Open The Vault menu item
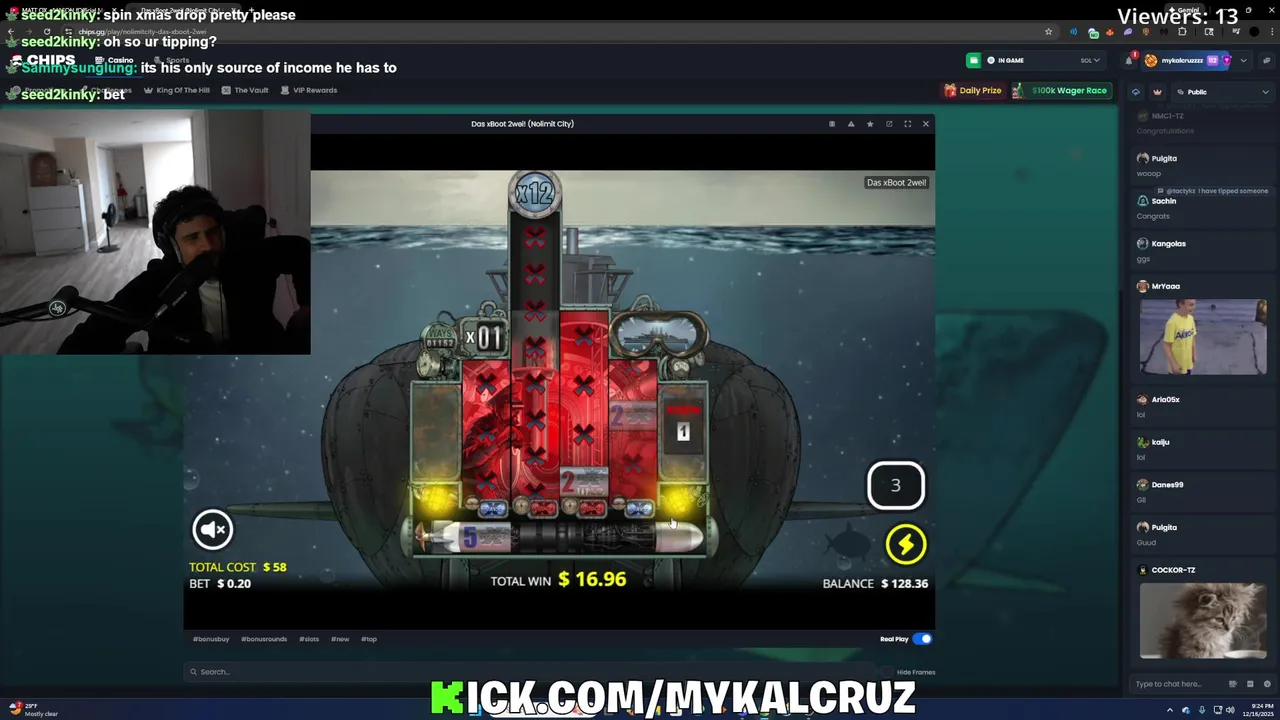Image resolution: width=1280 pixels, height=720 pixels. coord(245,90)
